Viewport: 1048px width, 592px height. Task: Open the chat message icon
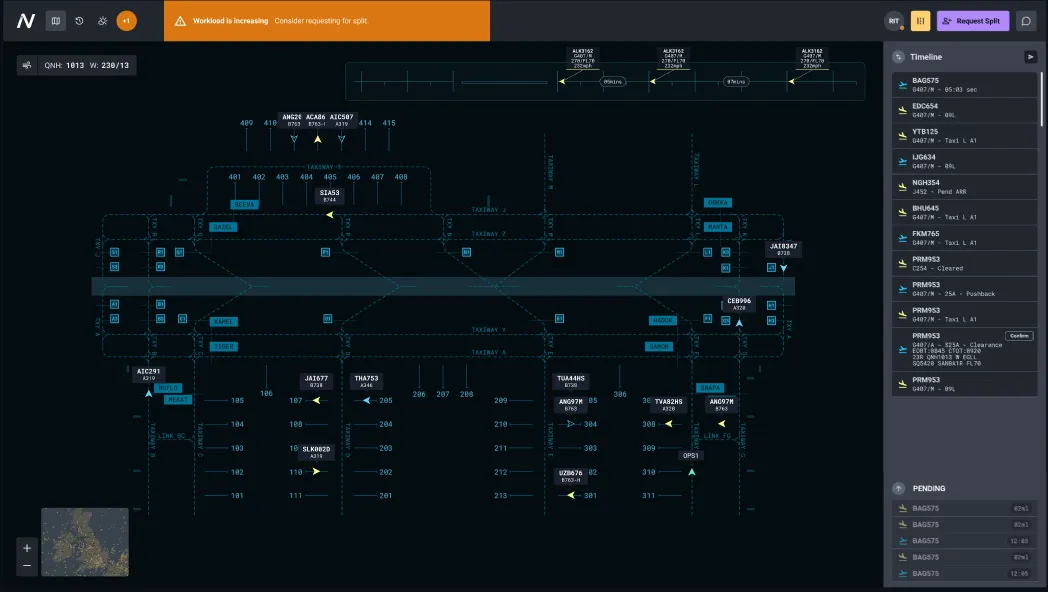pyautogui.click(x=1026, y=21)
